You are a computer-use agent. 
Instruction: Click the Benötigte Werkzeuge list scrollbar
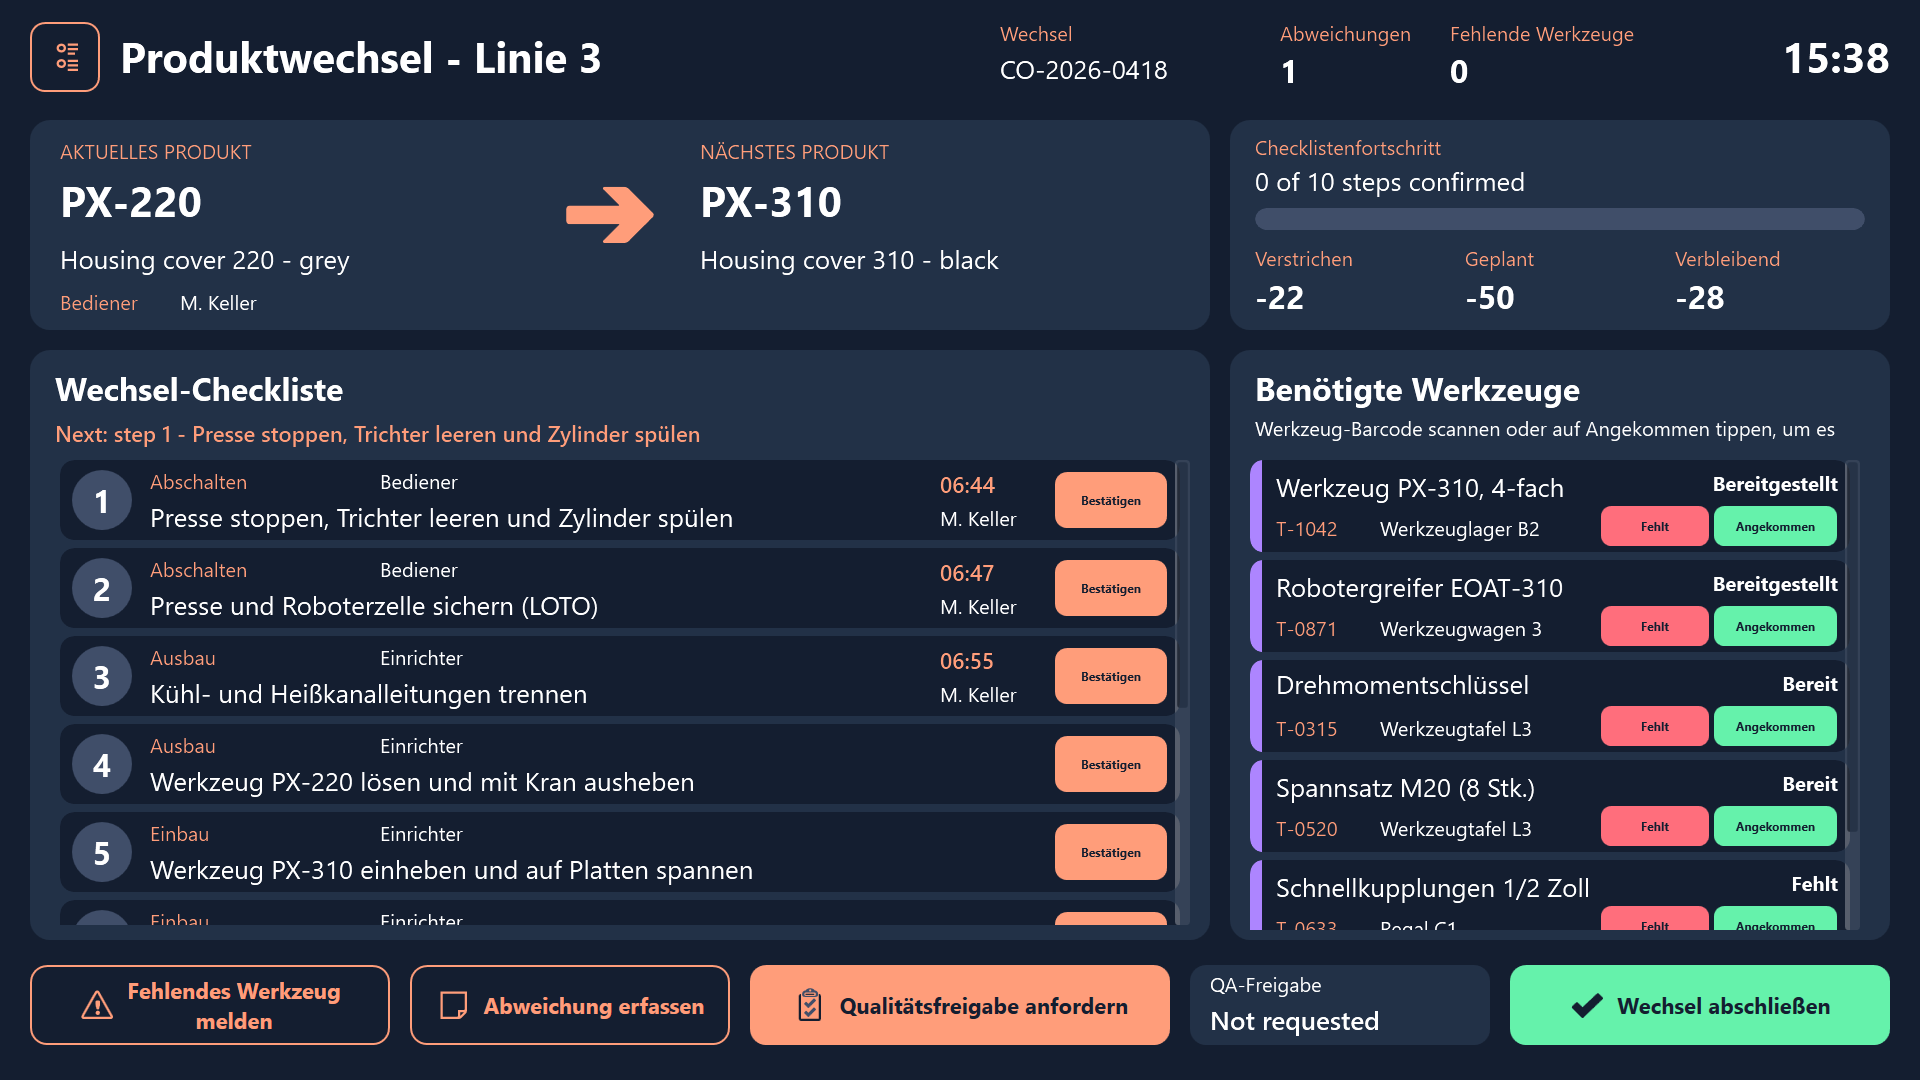point(1852,695)
